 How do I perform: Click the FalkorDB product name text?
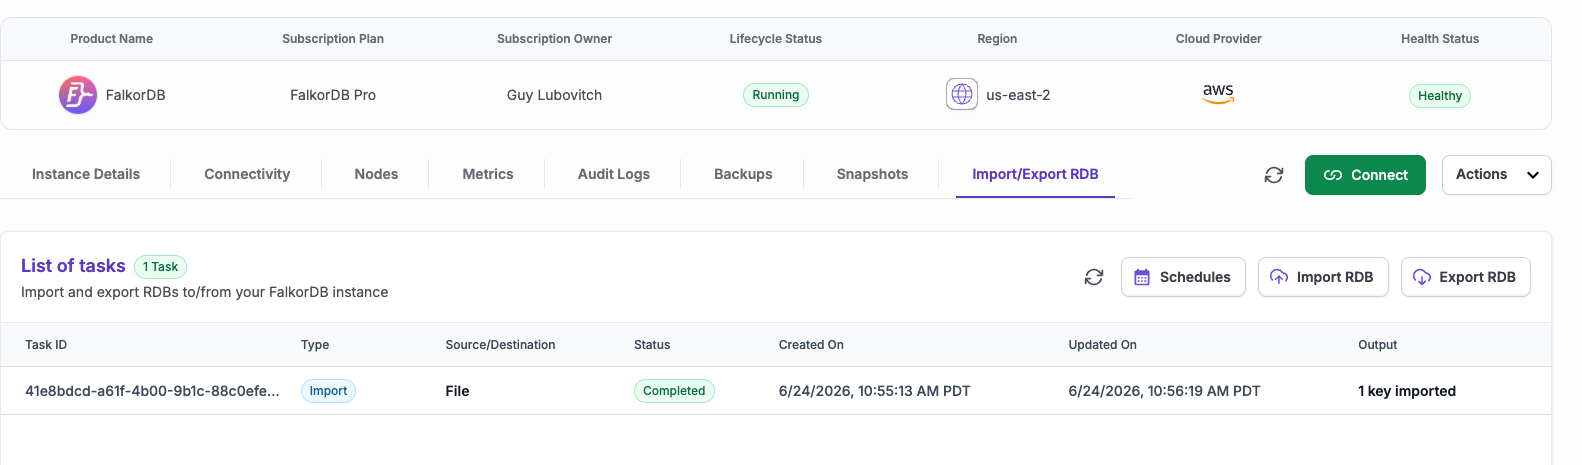136,95
